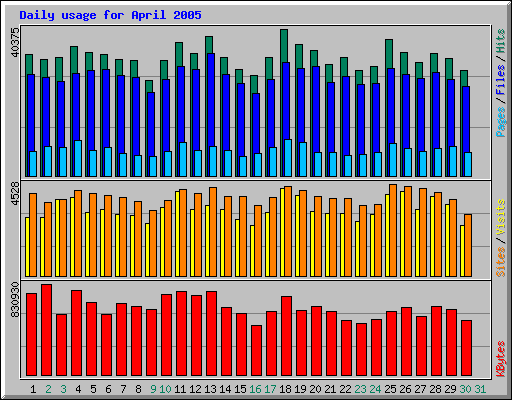
Task: Click day 20 on the x-axis
Action: pos(315,389)
